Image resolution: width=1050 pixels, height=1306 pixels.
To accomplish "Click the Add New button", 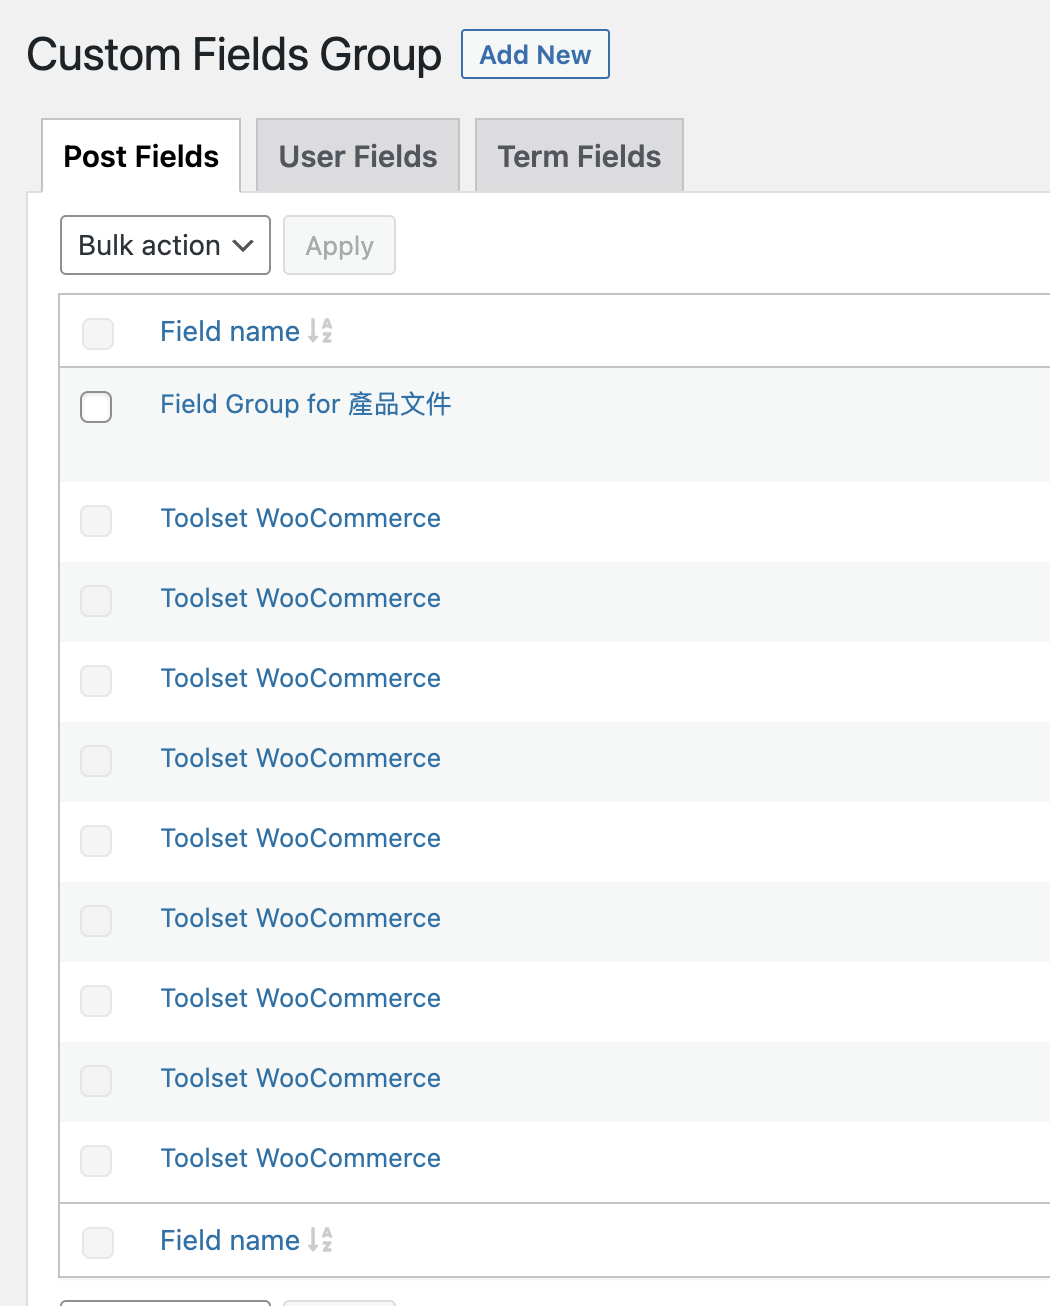I will pos(535,54).
